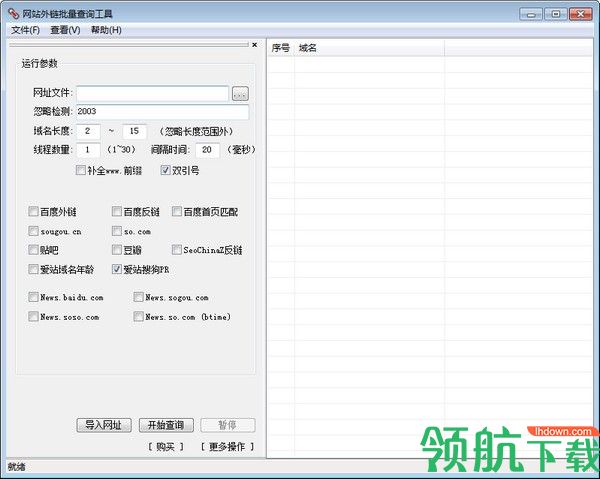Viewport: 600px width, 479px height.
Task: Enable the 贴吧 checkbox
Action: point(33,250)
